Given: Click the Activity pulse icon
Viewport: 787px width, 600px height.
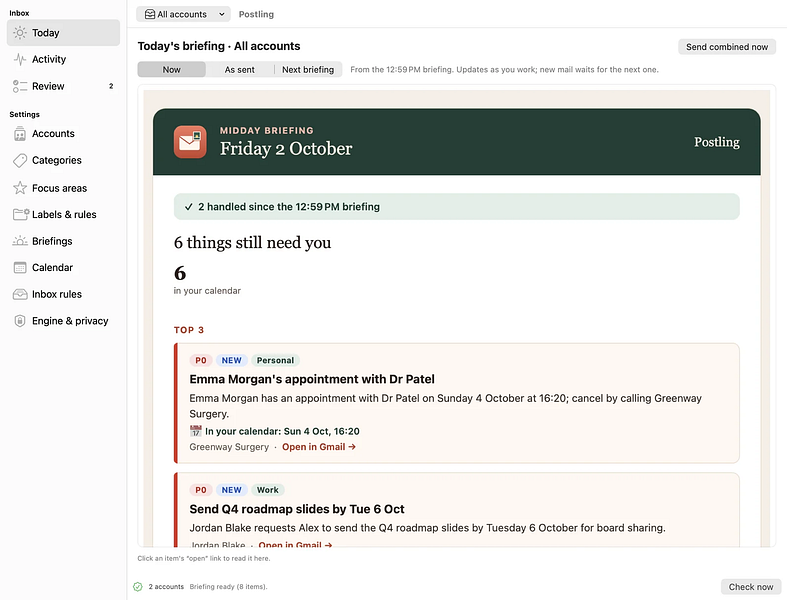Looking at the screenshot, I should pos(20,59).
